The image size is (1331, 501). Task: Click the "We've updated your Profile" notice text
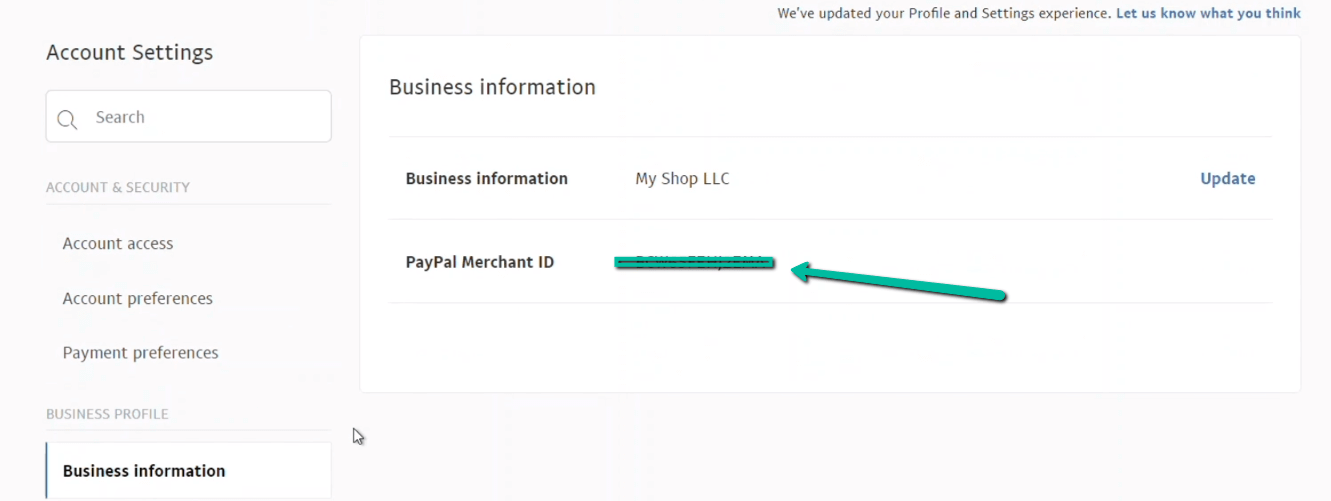pos(943,13)
